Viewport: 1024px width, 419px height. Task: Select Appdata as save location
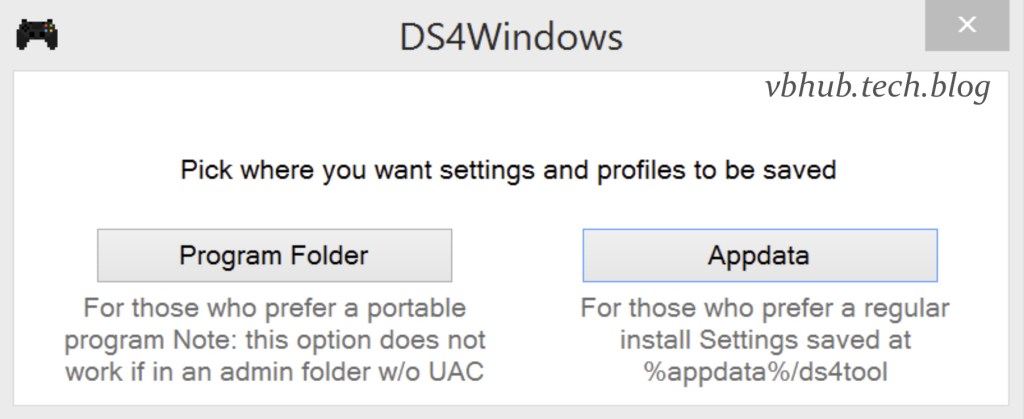pos(759,255)
